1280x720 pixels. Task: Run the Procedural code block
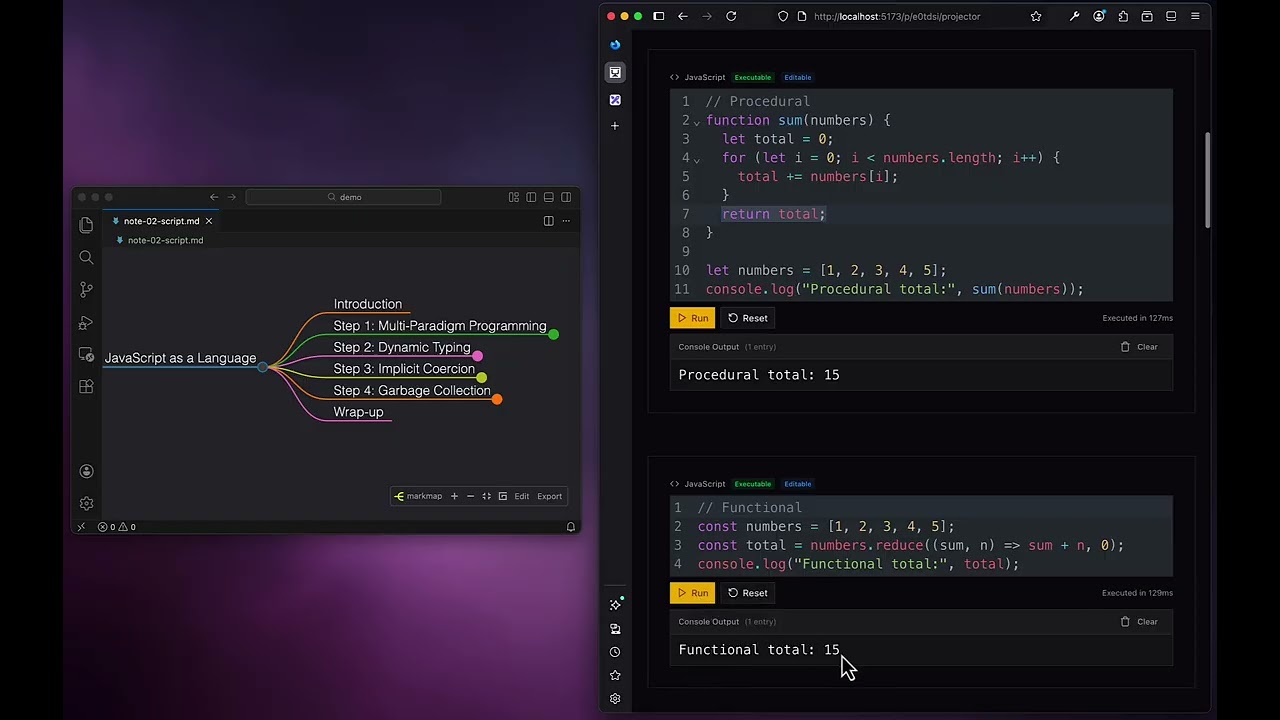click(x=692, y=318)
